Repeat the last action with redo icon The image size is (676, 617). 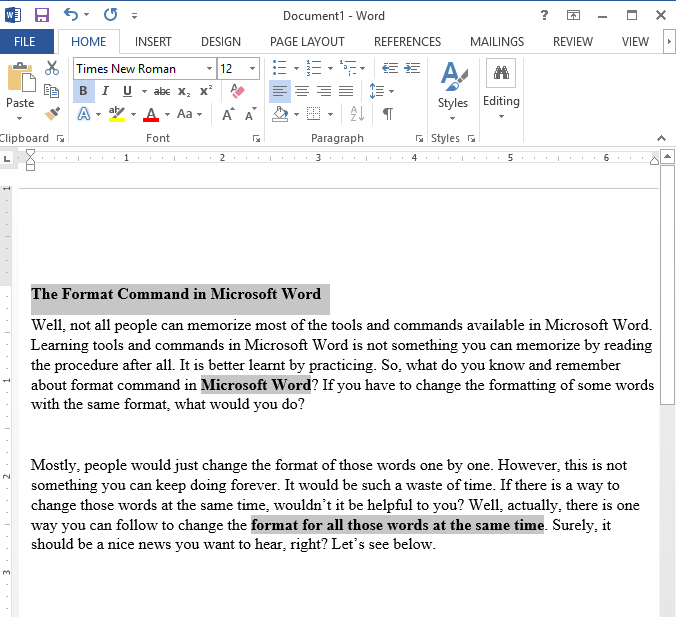pos(110,15)
